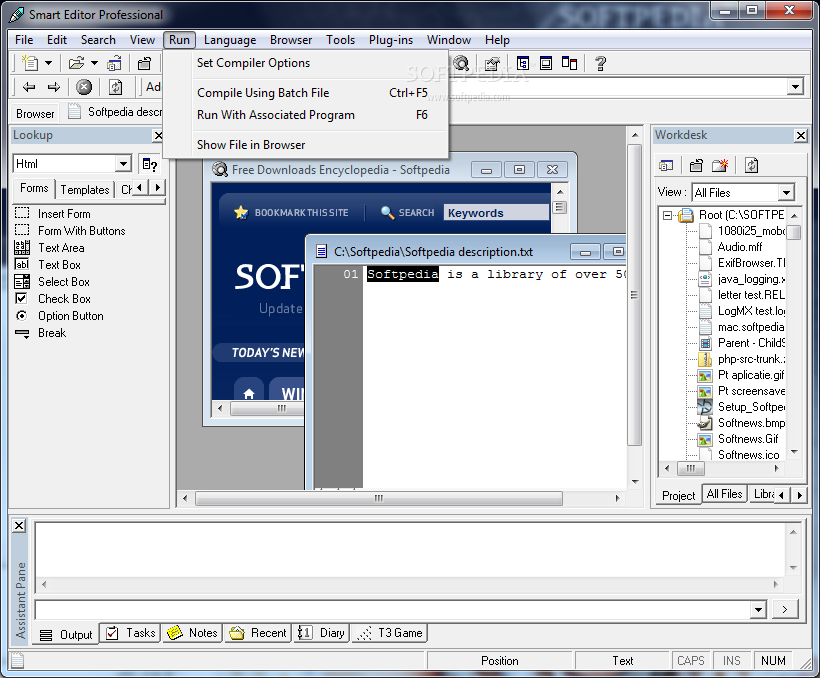Open the Softpedia description document tab
820x678 pixels.
pyautogui.click(x=116, y=112)
